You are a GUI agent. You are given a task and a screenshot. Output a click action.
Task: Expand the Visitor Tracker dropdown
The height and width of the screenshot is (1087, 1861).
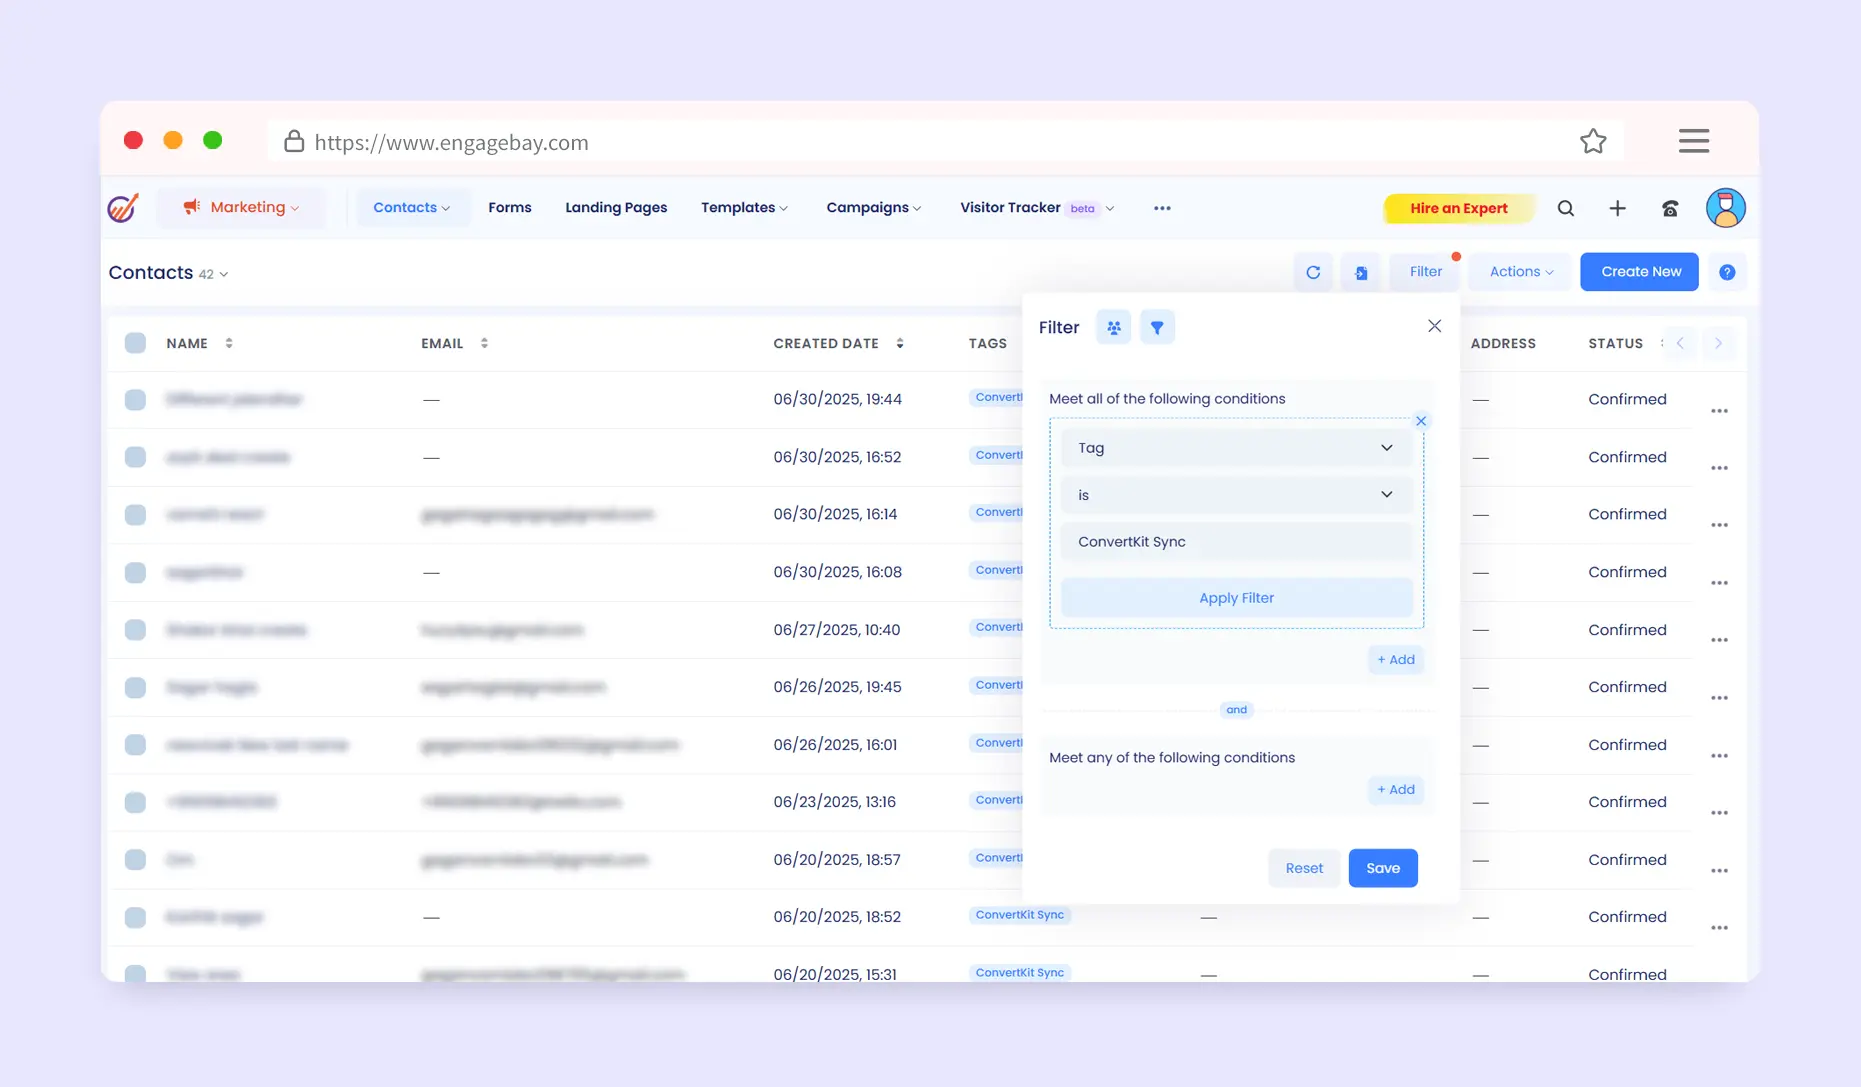(1037, 208)
